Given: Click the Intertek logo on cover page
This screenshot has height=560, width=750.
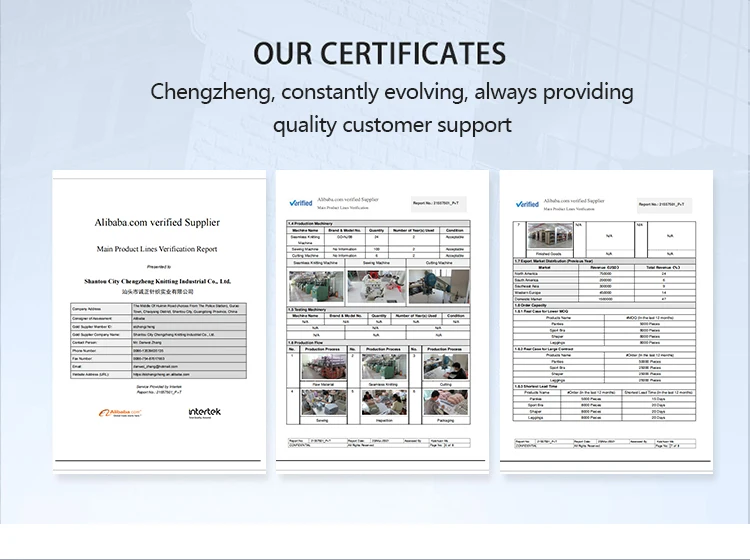Looking at the screenshot, I should (x=204, y=411).
